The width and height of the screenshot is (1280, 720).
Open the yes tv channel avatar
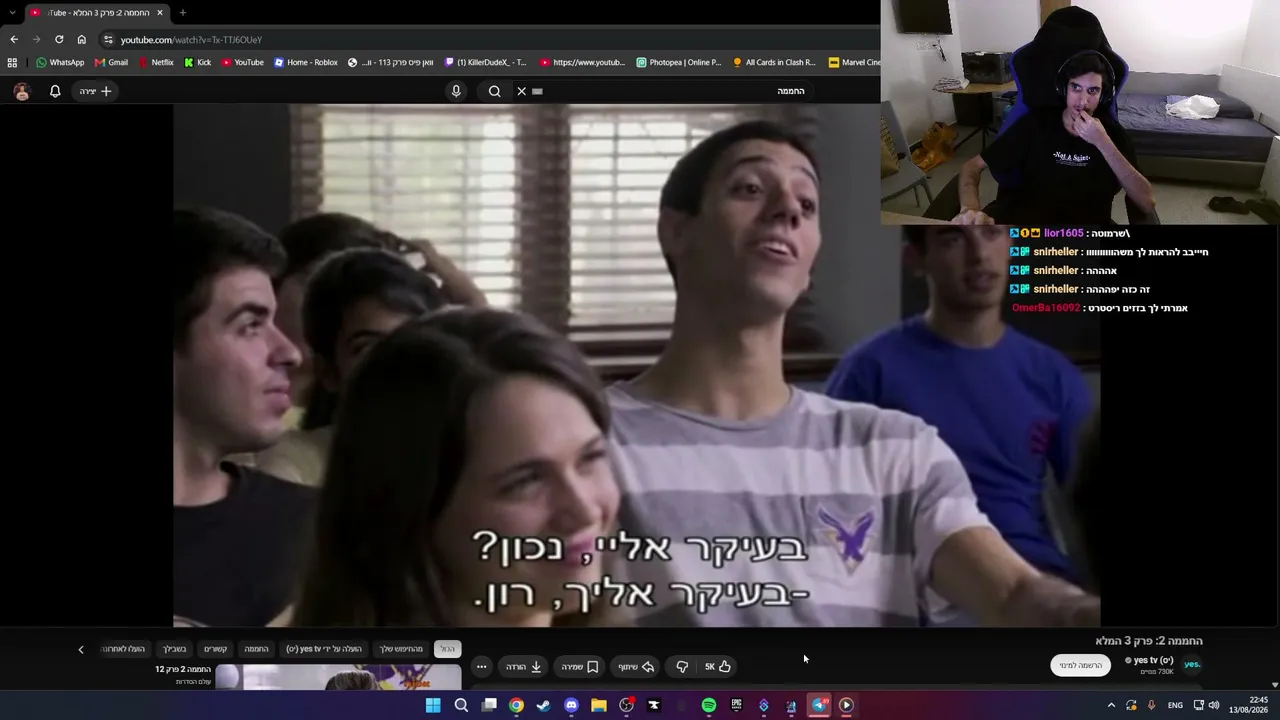[1192, 664]
